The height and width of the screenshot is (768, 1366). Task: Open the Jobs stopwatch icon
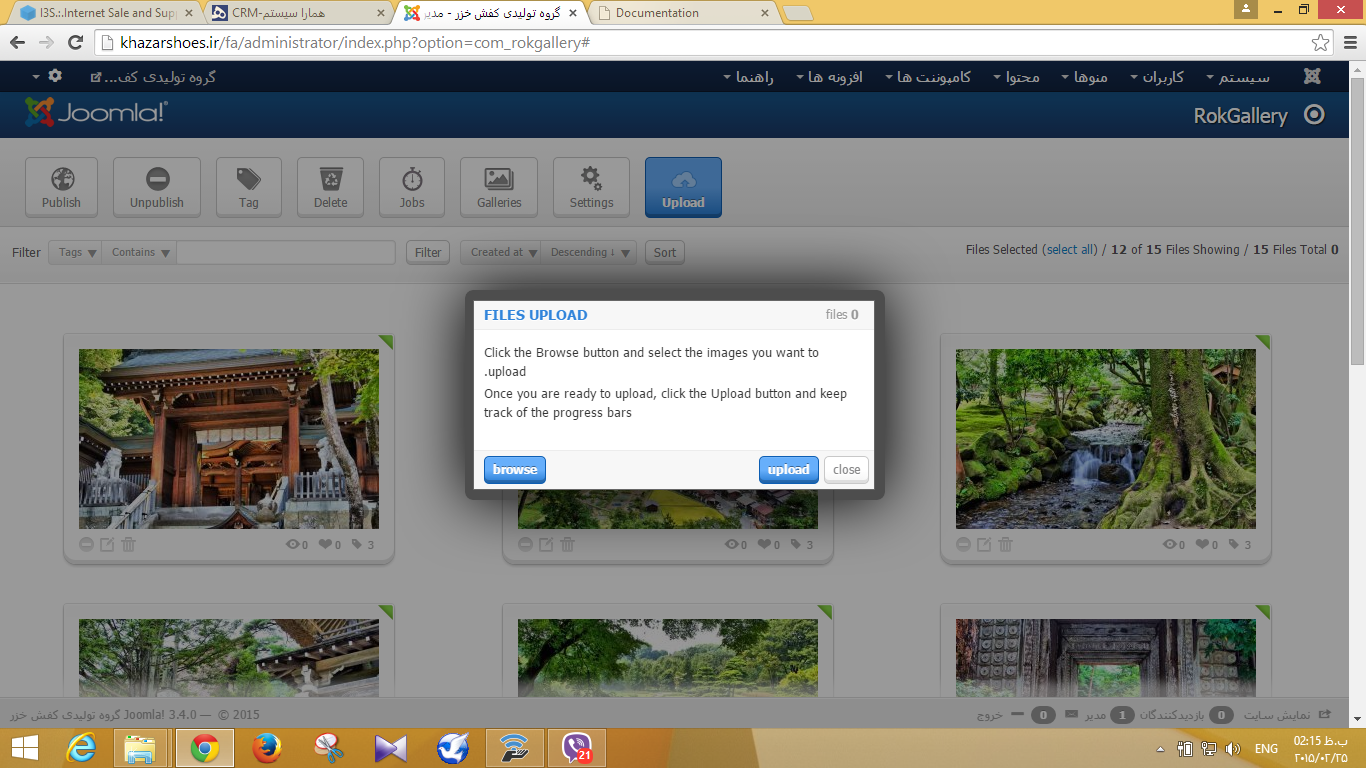click(412, 187)
